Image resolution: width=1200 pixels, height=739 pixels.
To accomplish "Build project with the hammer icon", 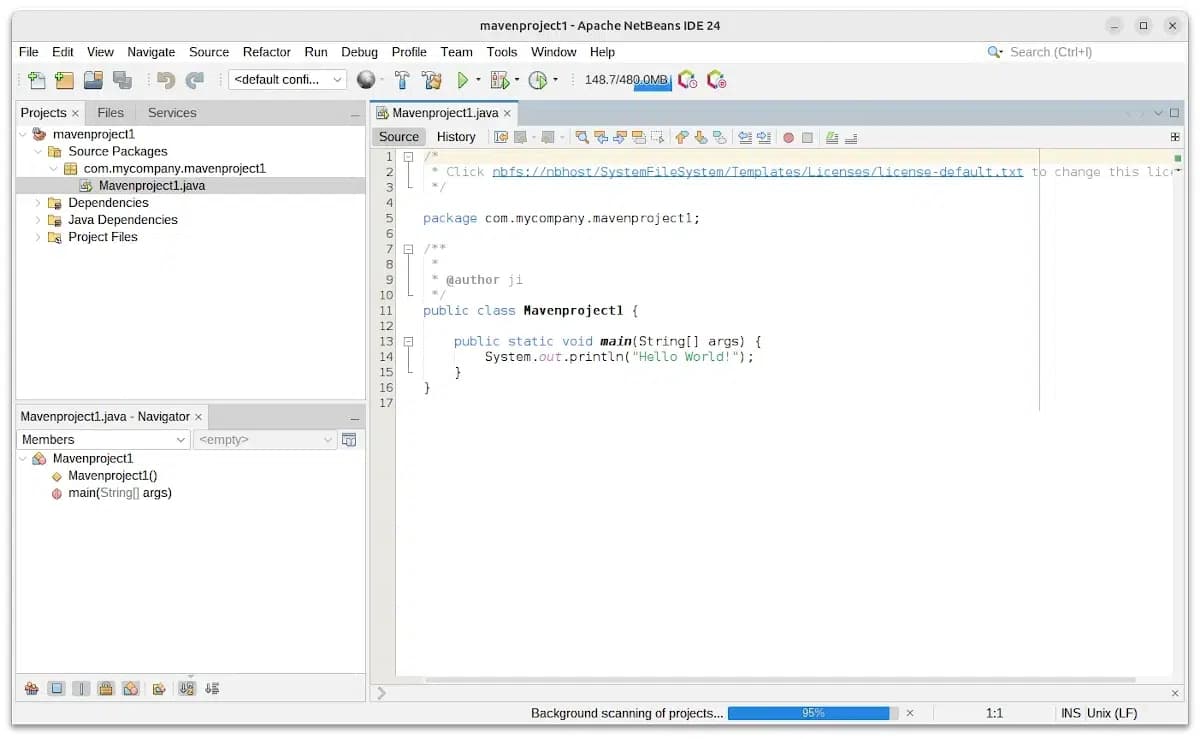I will tap(402, 80).
